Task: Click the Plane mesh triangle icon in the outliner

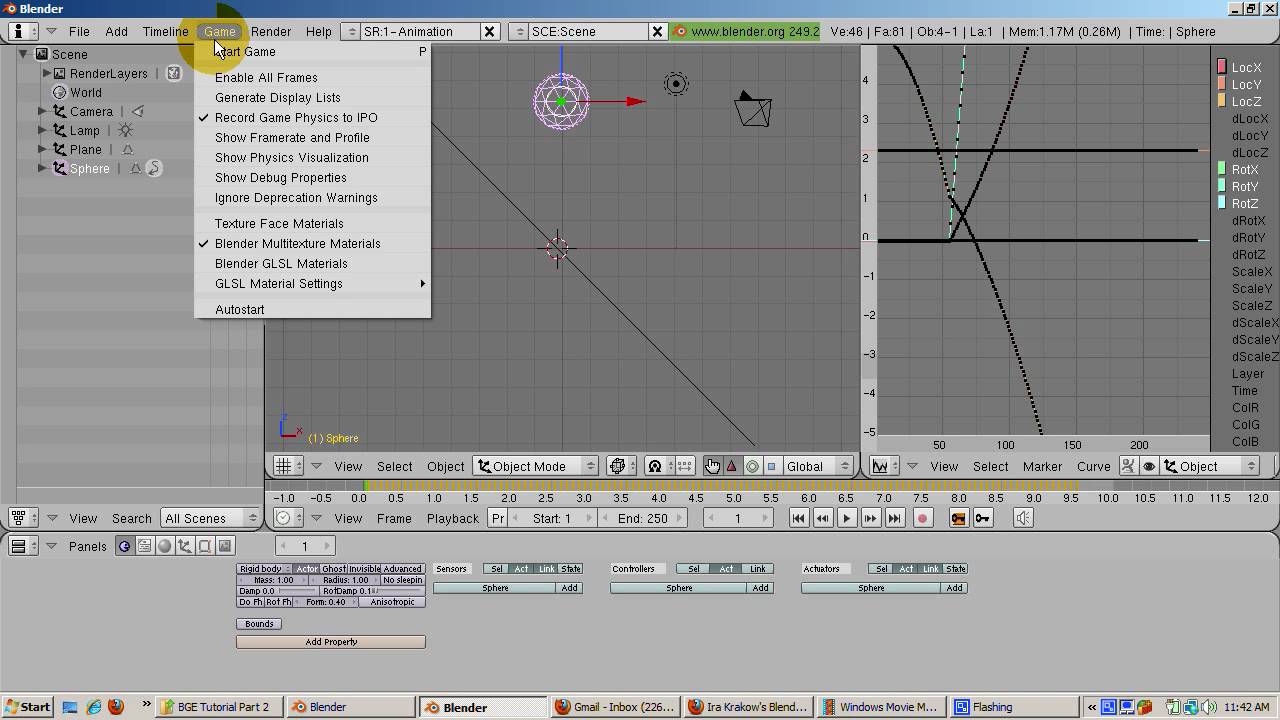Action: click(127, 149)
